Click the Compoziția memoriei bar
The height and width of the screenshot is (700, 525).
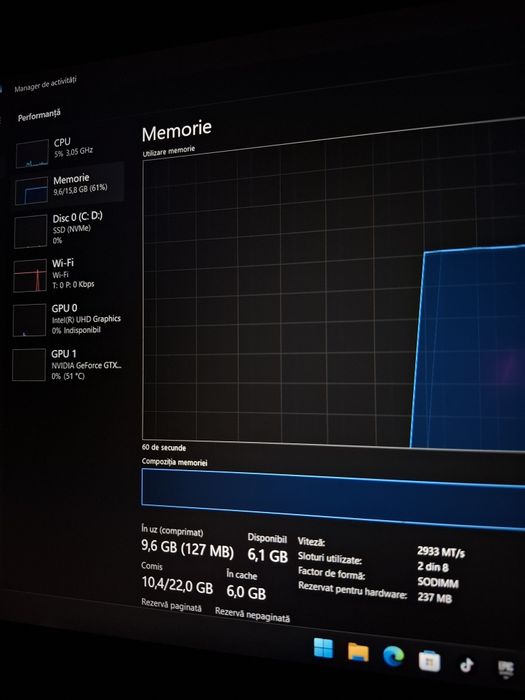tap(333, 499)
